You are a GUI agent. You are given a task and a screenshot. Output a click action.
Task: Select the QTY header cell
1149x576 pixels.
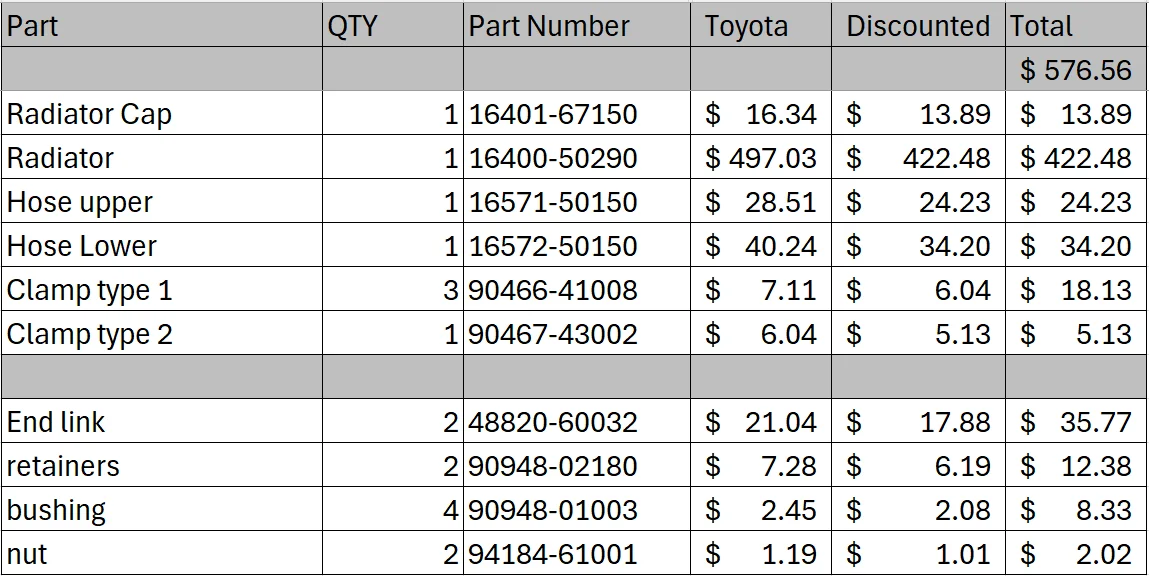coord(393,26)
